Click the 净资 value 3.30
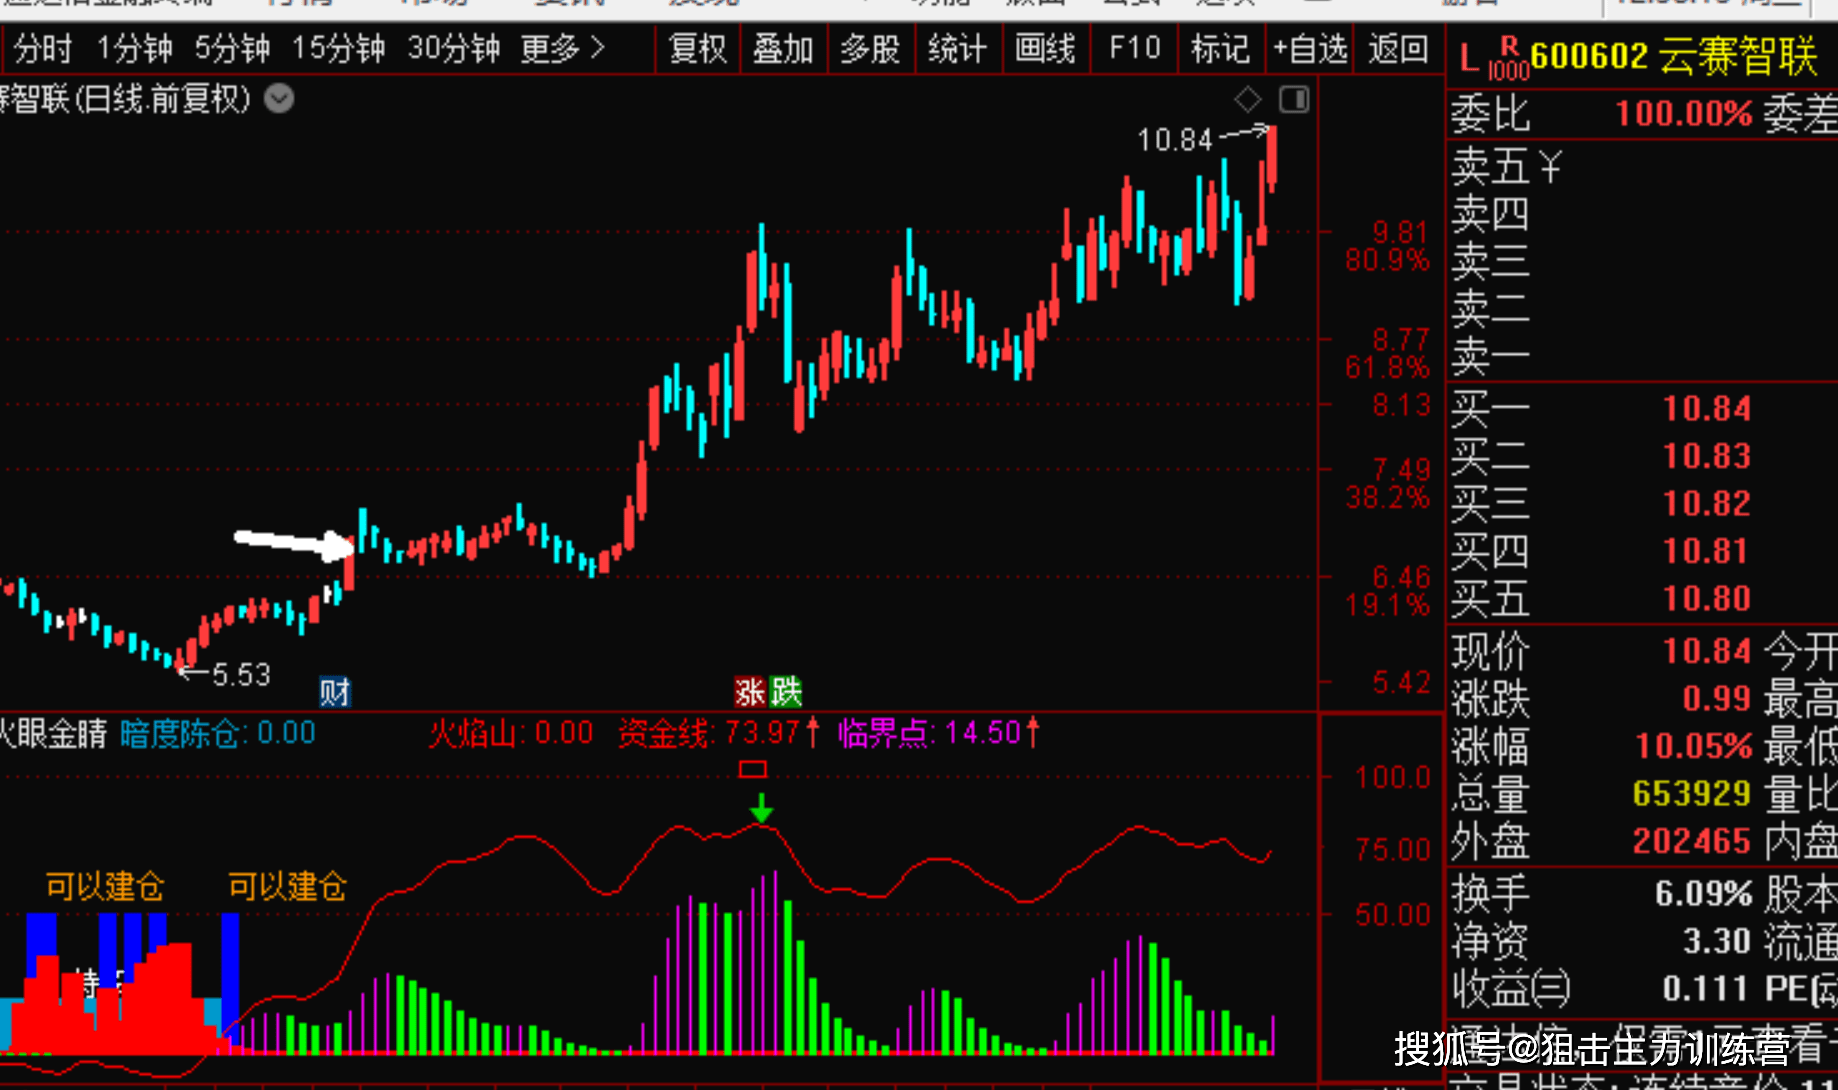 coord(1716,941)
